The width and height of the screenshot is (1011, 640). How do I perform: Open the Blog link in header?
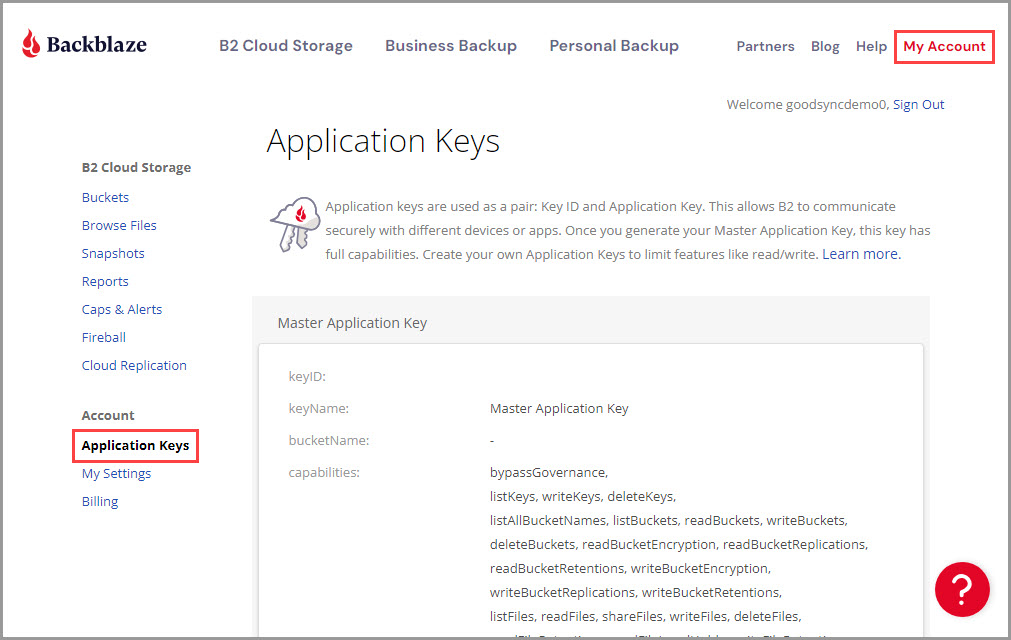point(825,46)
